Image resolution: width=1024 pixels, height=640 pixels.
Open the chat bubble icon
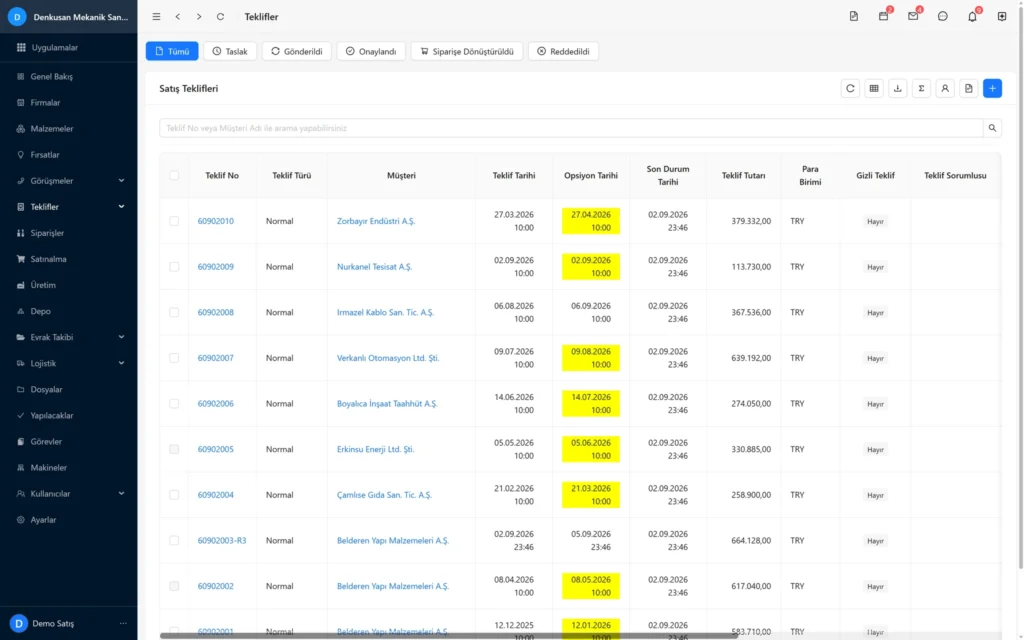(x=942, y=16)
